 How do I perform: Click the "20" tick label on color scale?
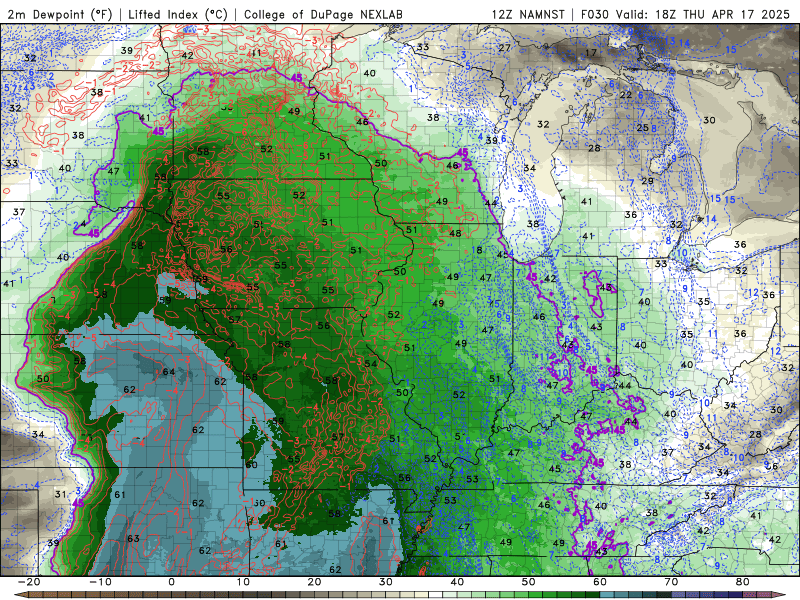[x=314, y=582]
